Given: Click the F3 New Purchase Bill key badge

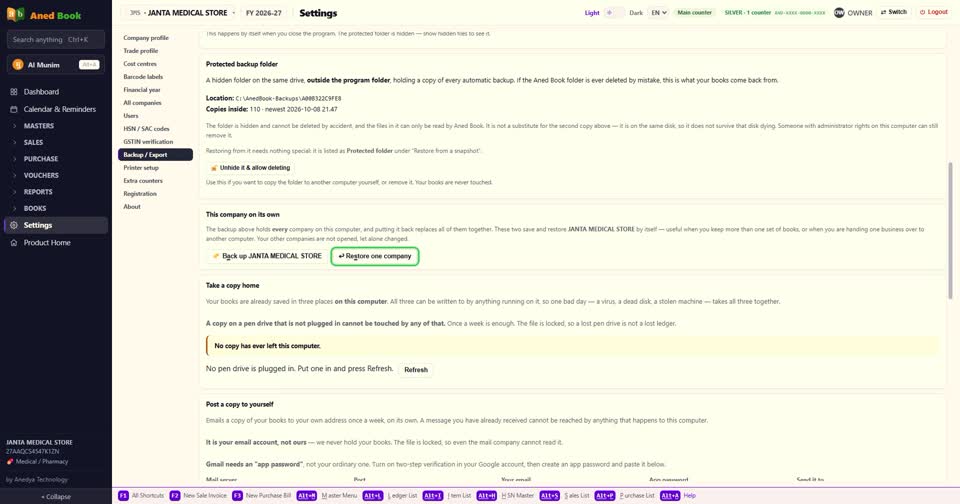Looking at the screenshot, I should (237, 495).
